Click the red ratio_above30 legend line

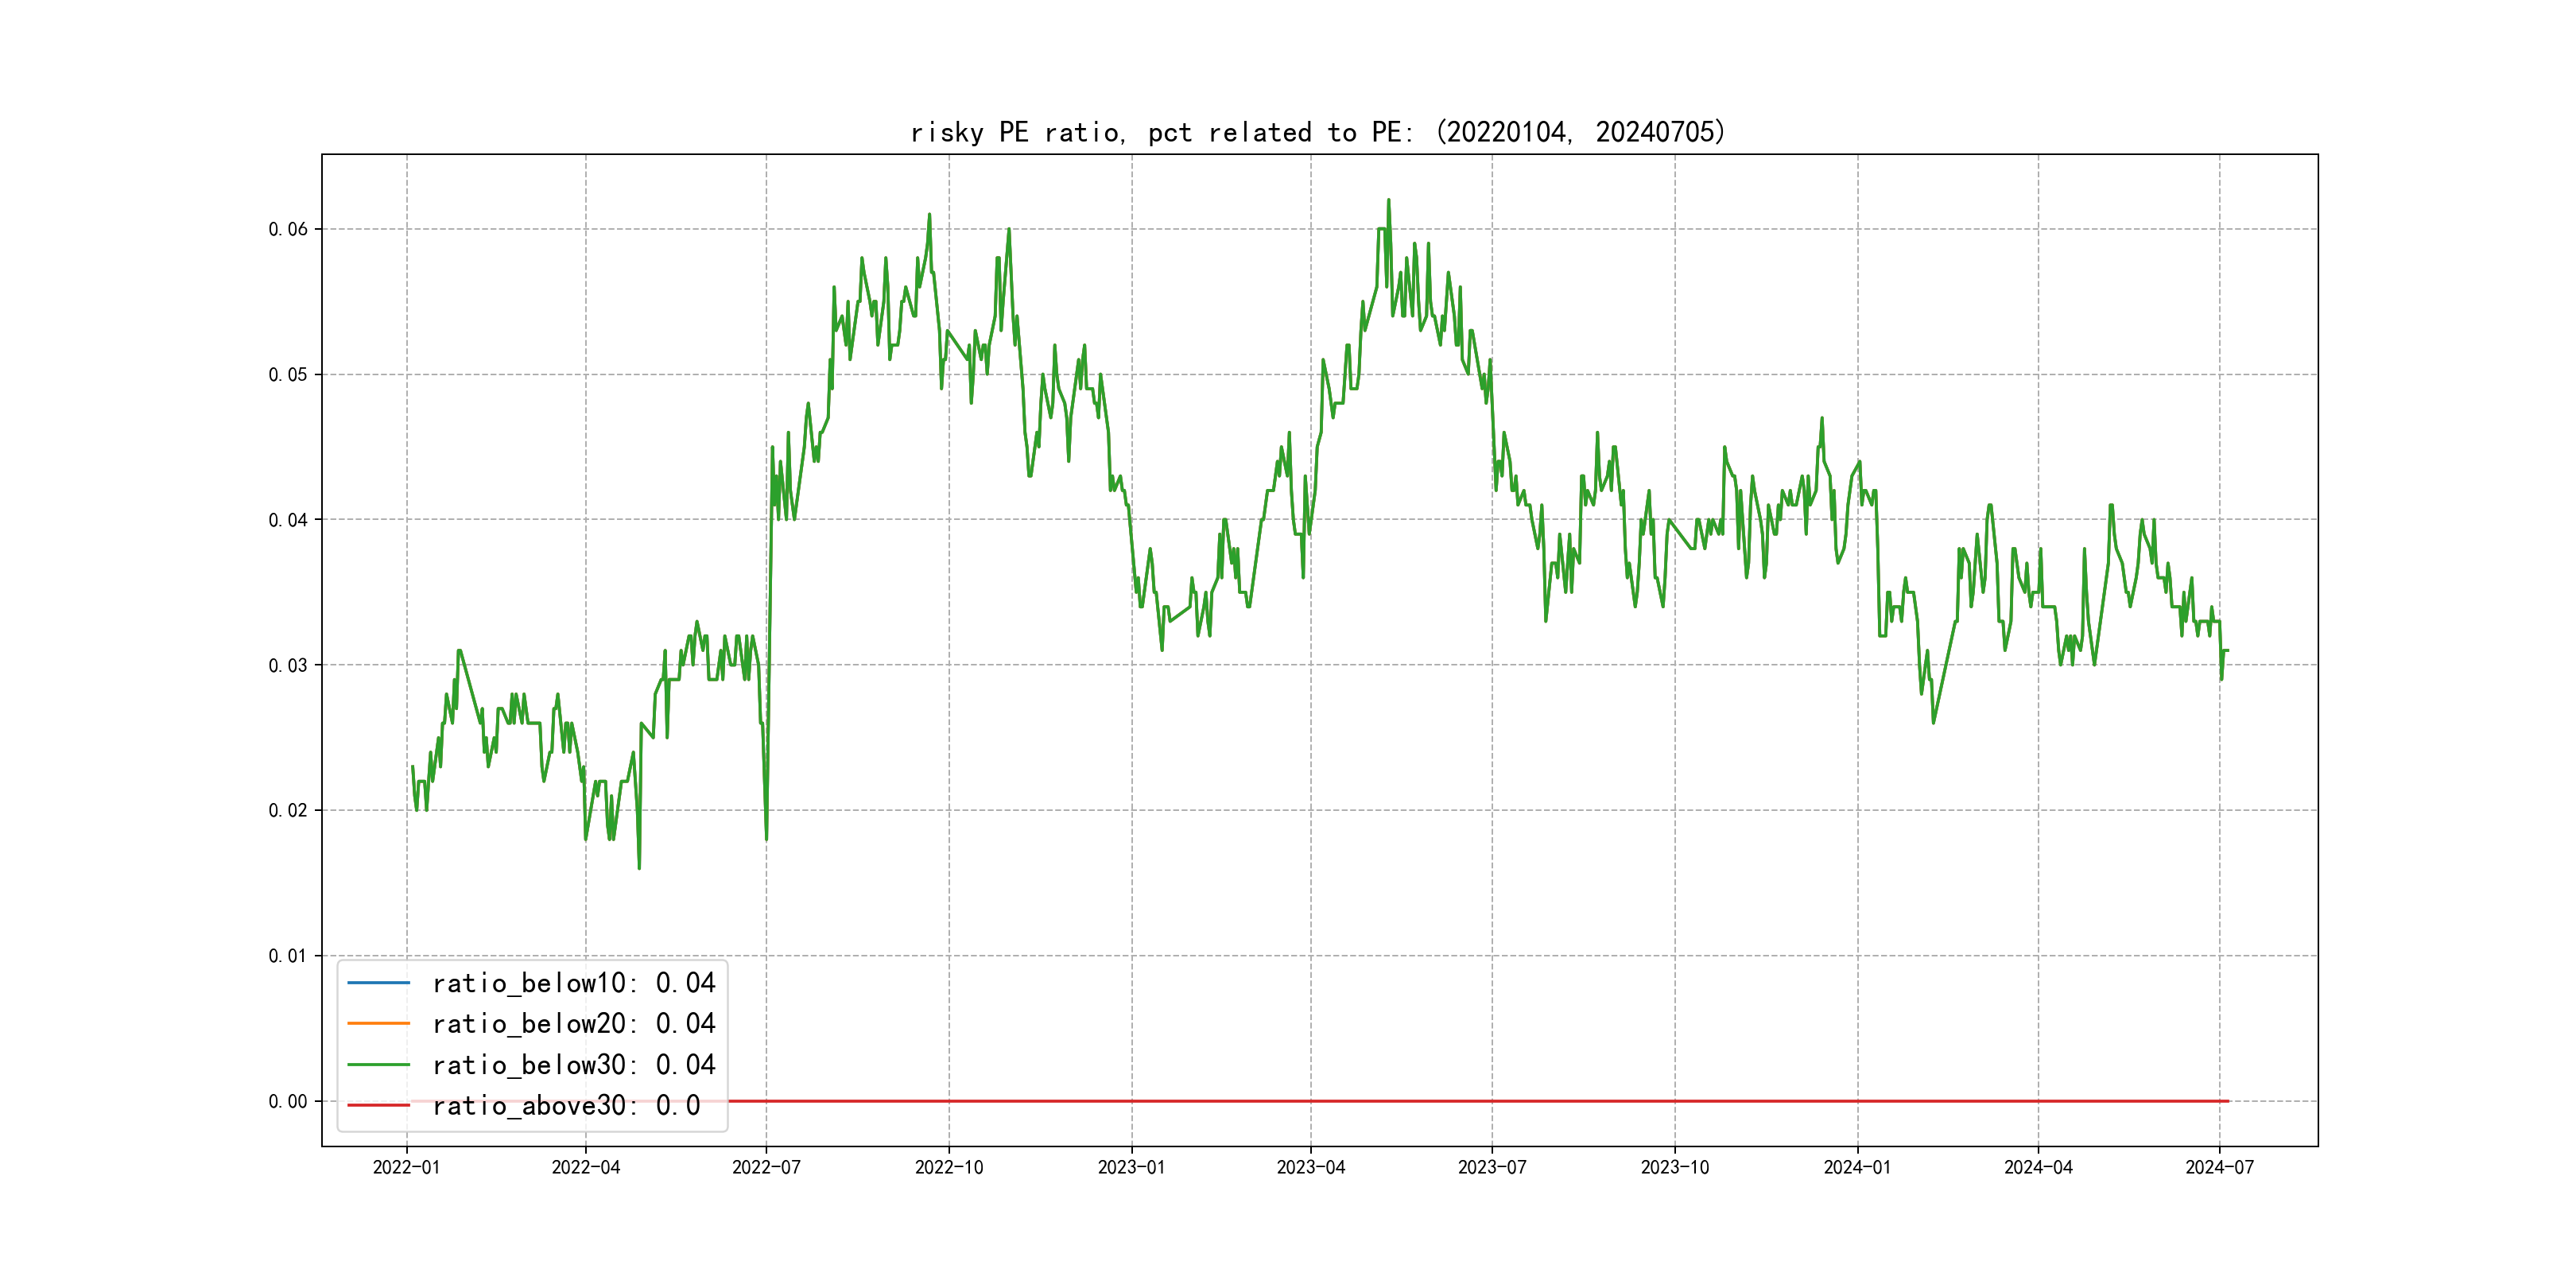tap(378, 1106)
